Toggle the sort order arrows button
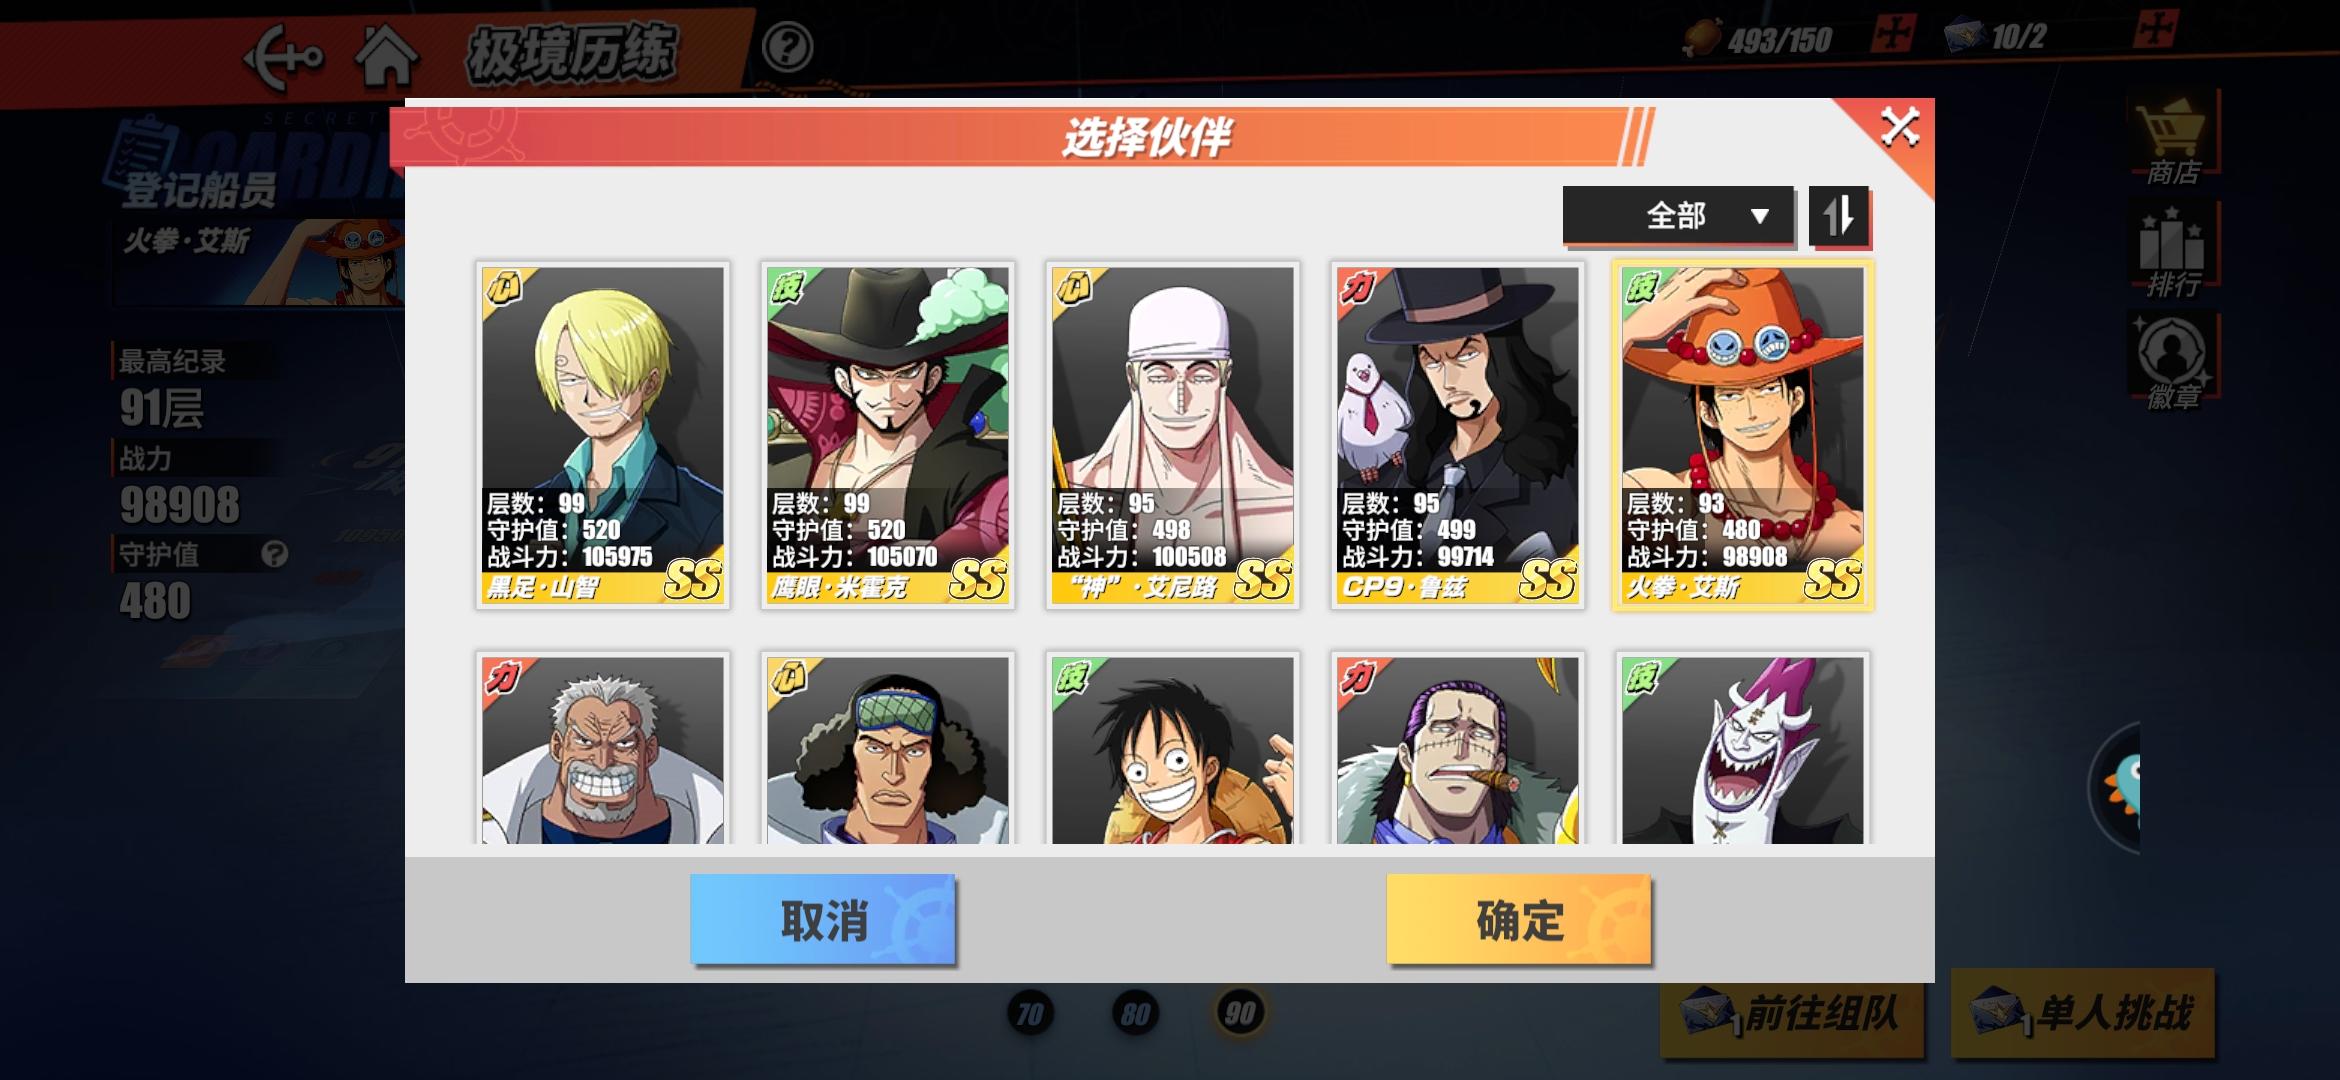 (1838, 216)
